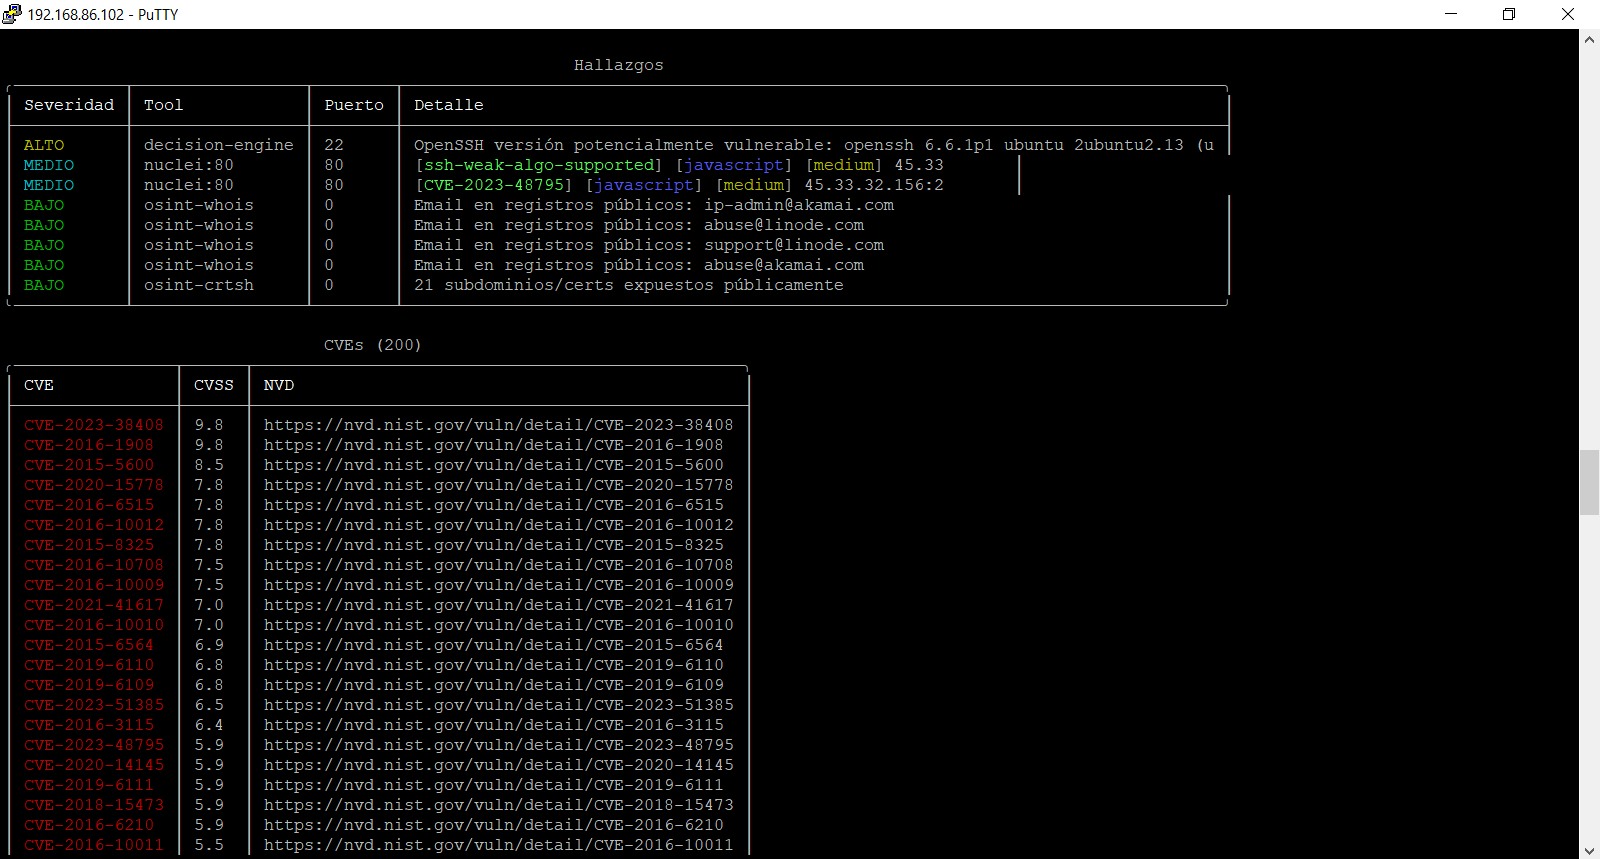This screenshot has height=859, width=1600.
Task: Click '21 subdominios/certs expuestos públicamente' detail
Action: point(629,285)
